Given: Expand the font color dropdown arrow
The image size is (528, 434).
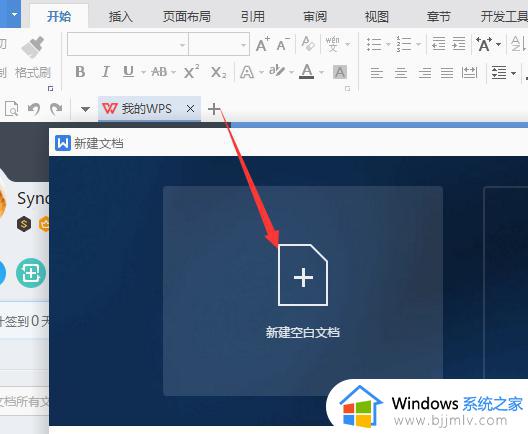Looking at the screenshot, I should [x=321, y=72].
